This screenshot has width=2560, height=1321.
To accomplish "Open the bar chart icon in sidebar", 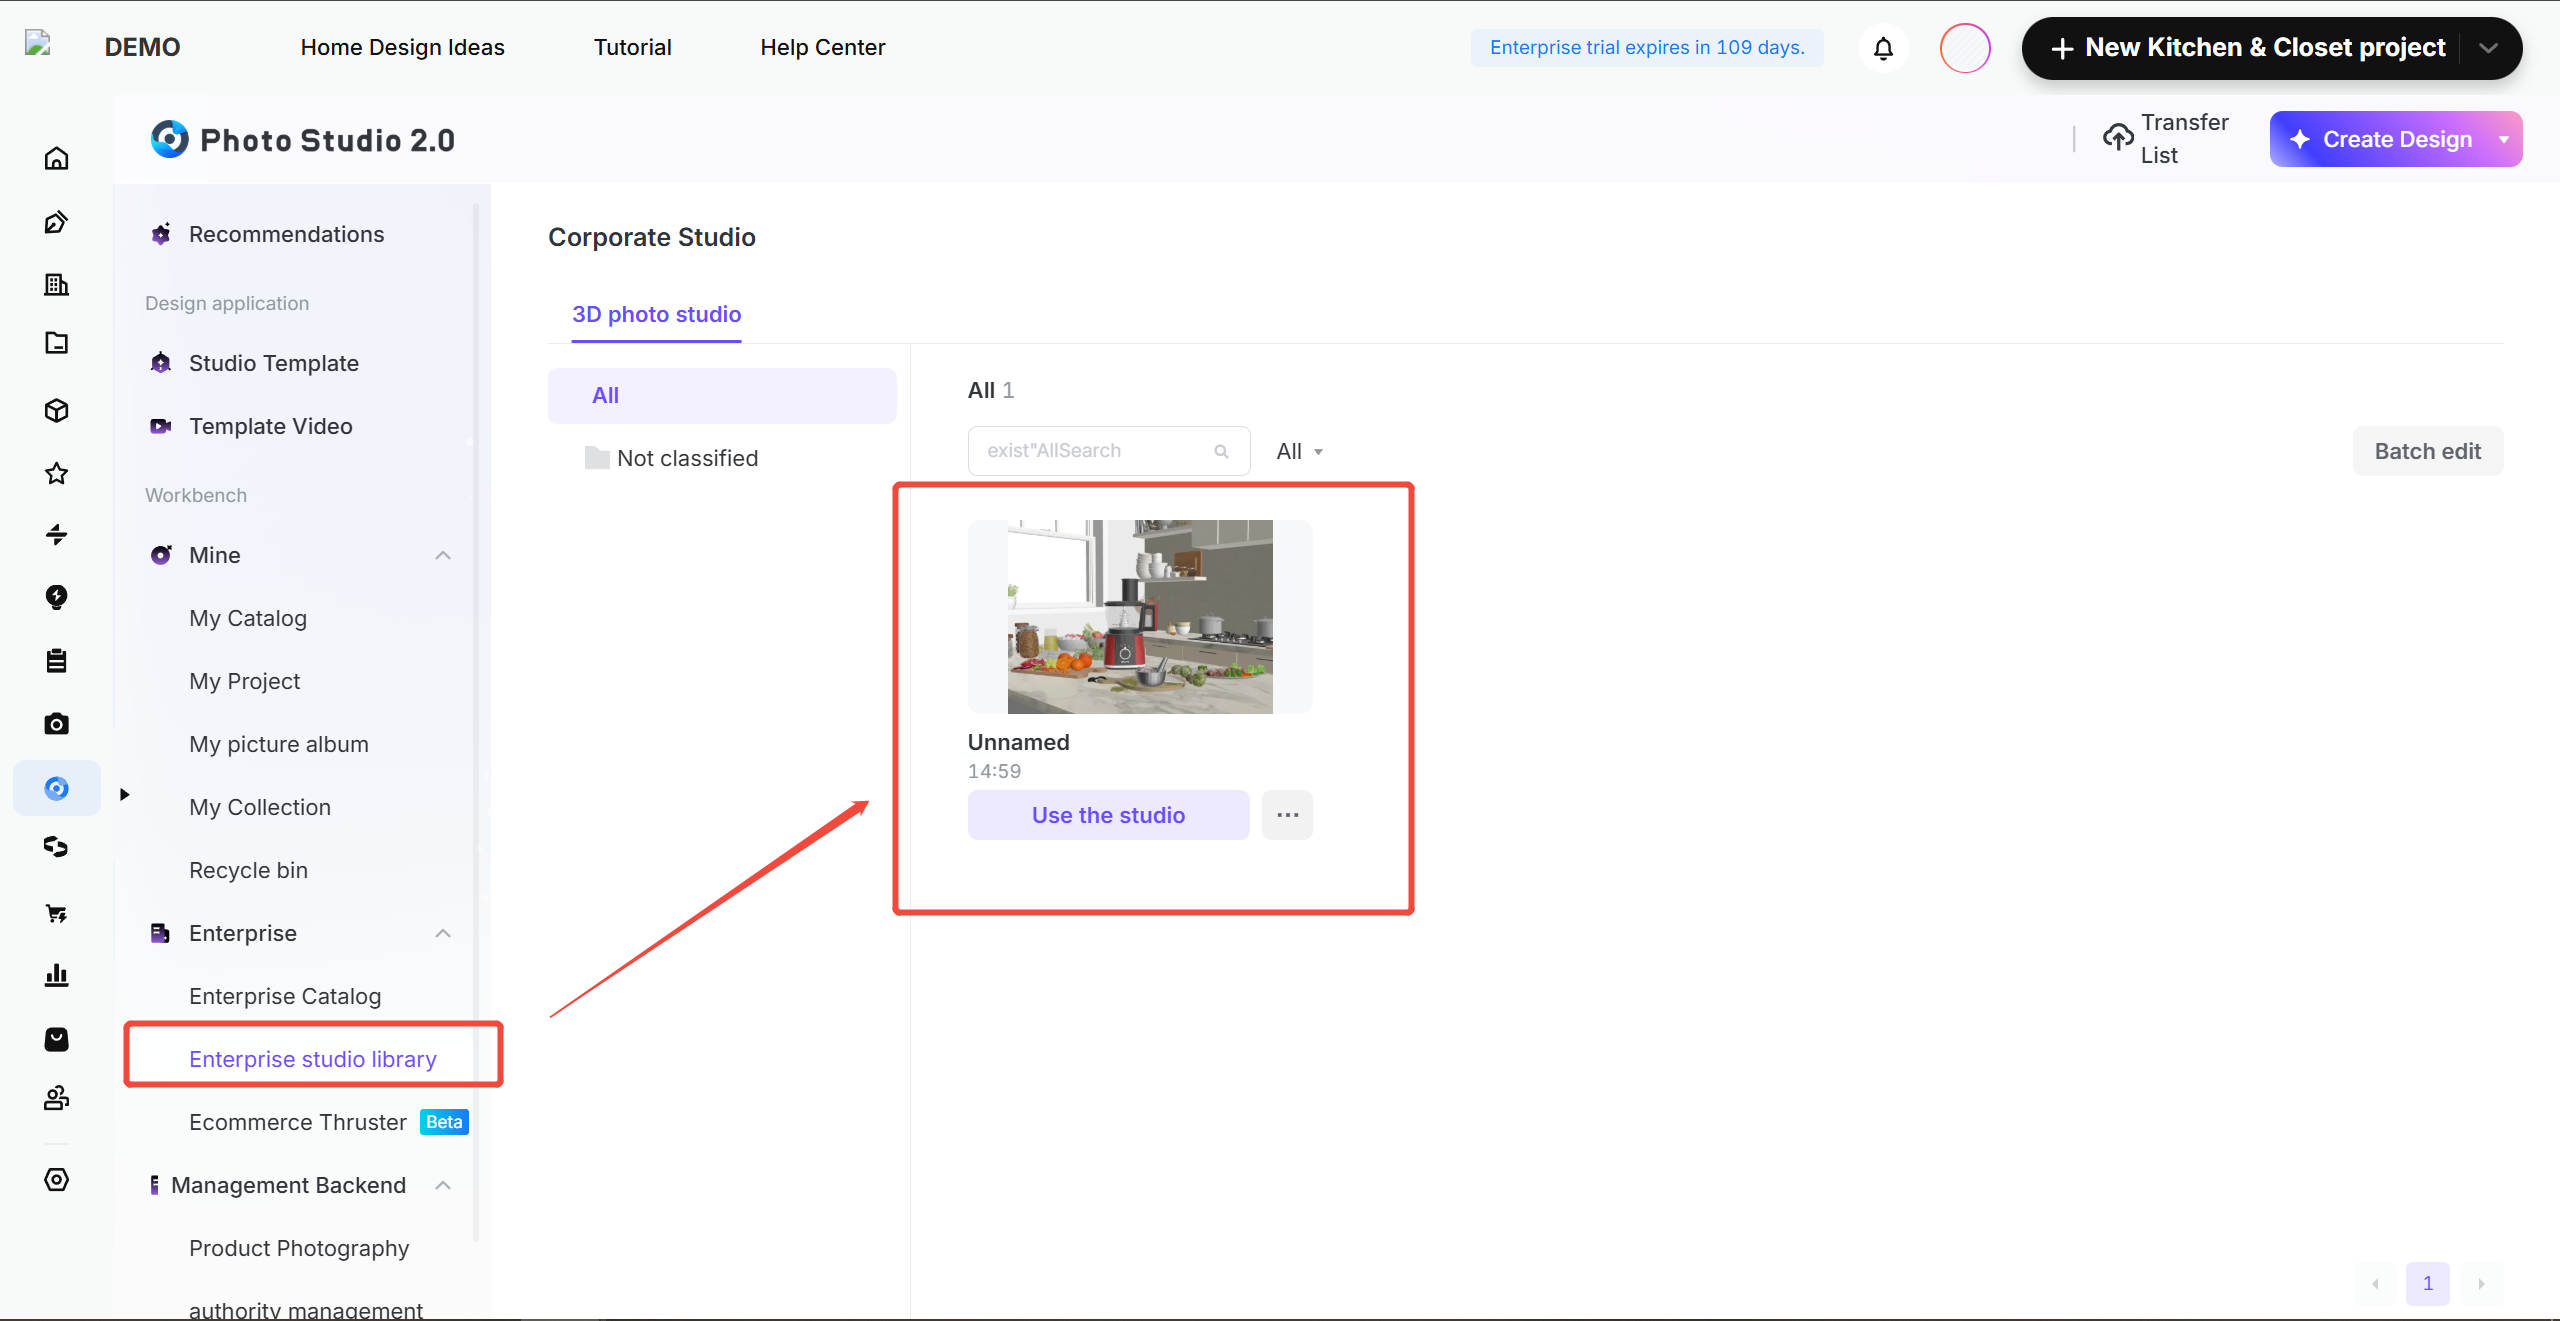I will [57, 975].
